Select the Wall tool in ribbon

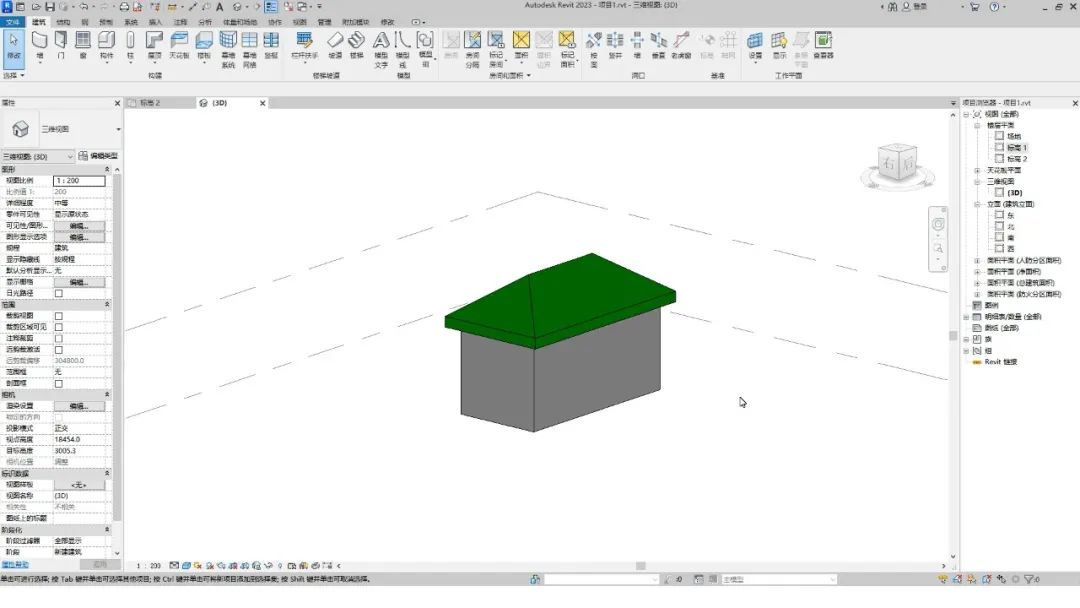39,44
